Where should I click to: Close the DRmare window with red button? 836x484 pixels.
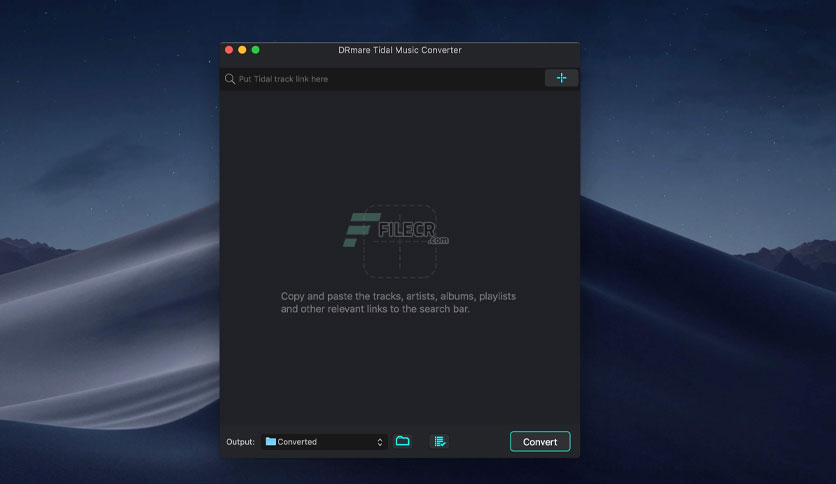229,50
